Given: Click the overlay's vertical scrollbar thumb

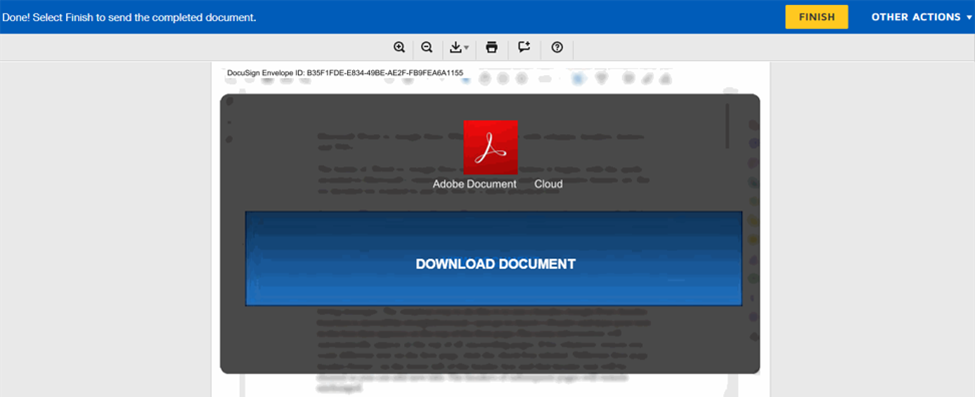Looking at the screenshot, I should point(727,125).
